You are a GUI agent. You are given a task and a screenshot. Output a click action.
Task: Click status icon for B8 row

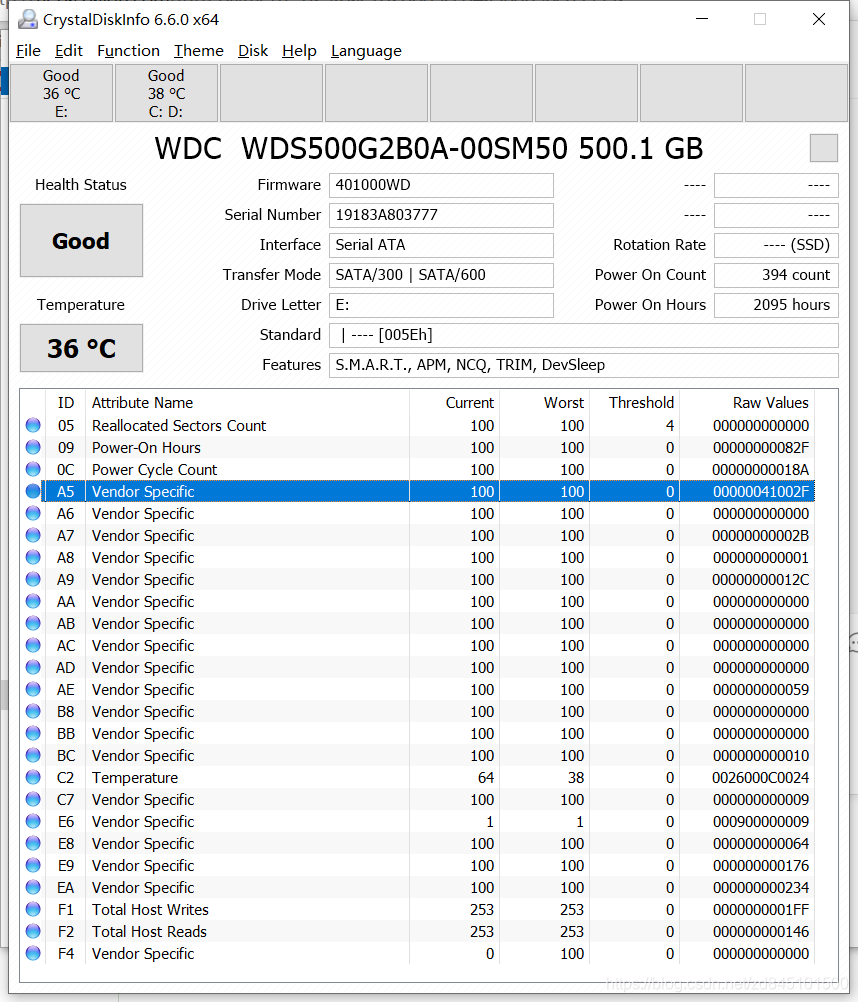pyautogui.click(x=33, y=711)
